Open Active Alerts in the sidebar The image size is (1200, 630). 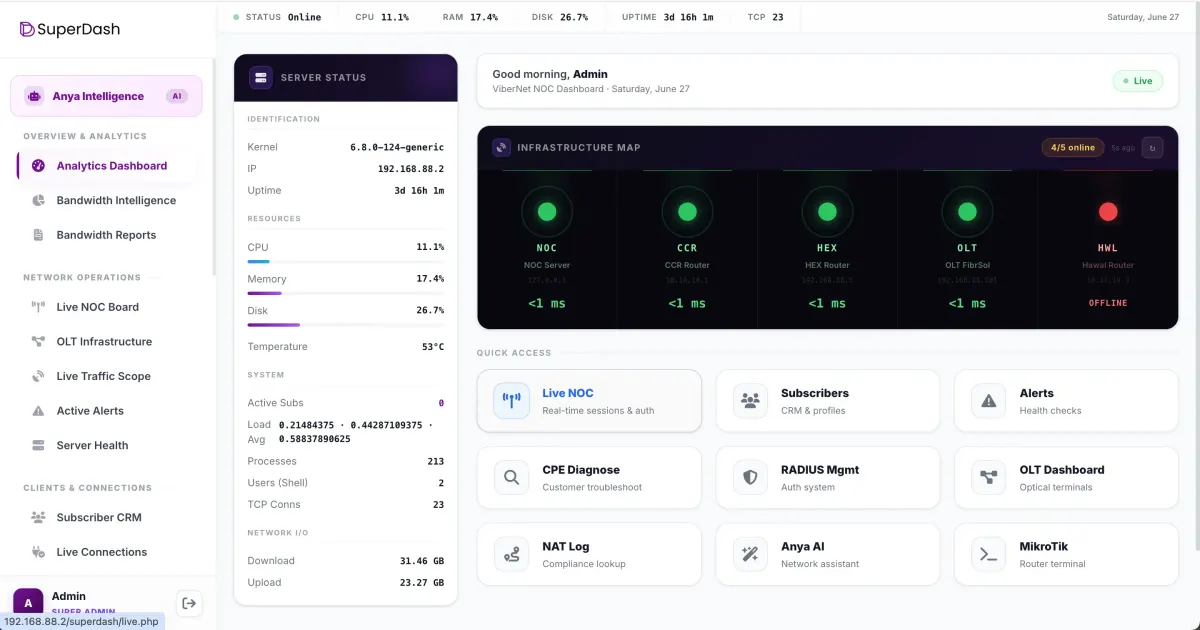click(107, 411)
